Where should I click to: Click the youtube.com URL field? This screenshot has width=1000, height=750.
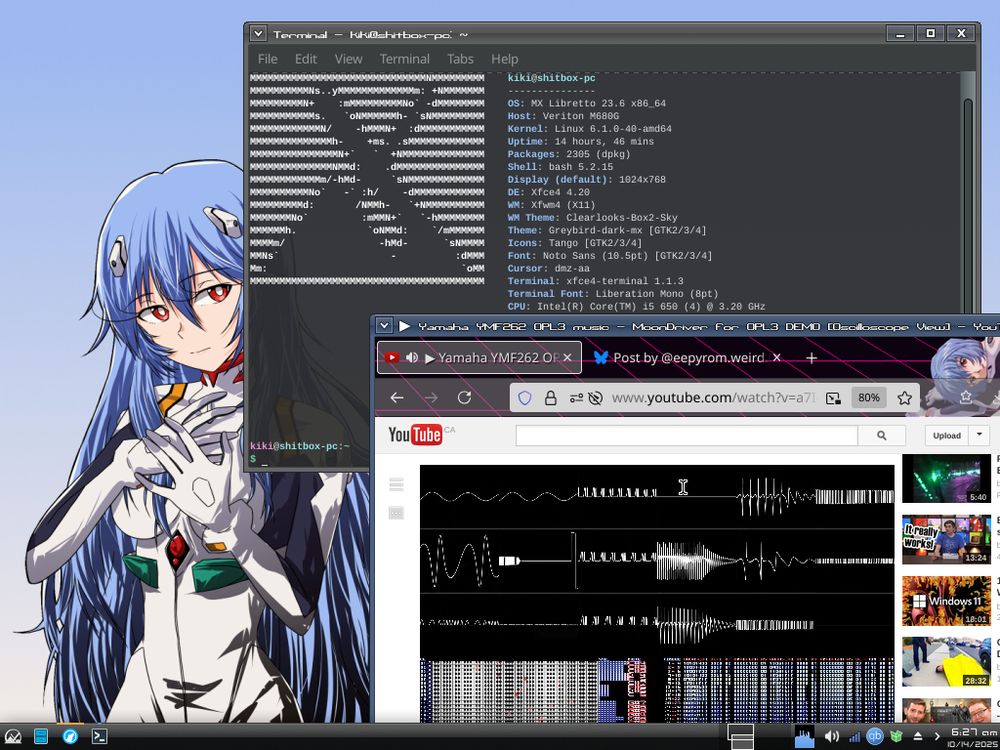pyautogui.click(x=713, y=398)
